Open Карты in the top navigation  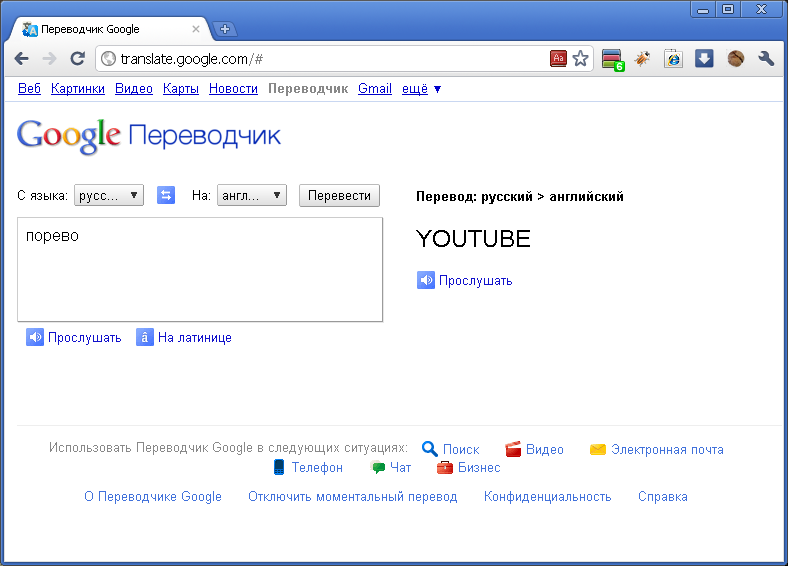point(181,88)
